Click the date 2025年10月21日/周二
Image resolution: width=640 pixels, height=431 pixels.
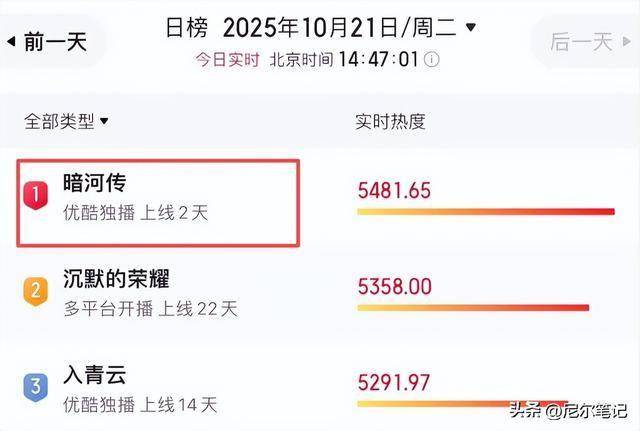[x=339, y=27]
